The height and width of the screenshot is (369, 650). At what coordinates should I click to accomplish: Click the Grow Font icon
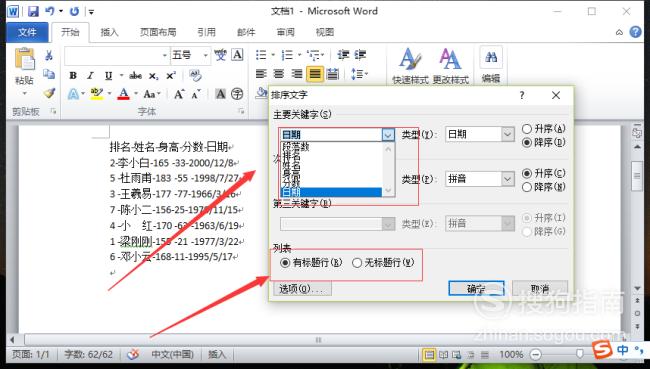[x=179, y=94]
